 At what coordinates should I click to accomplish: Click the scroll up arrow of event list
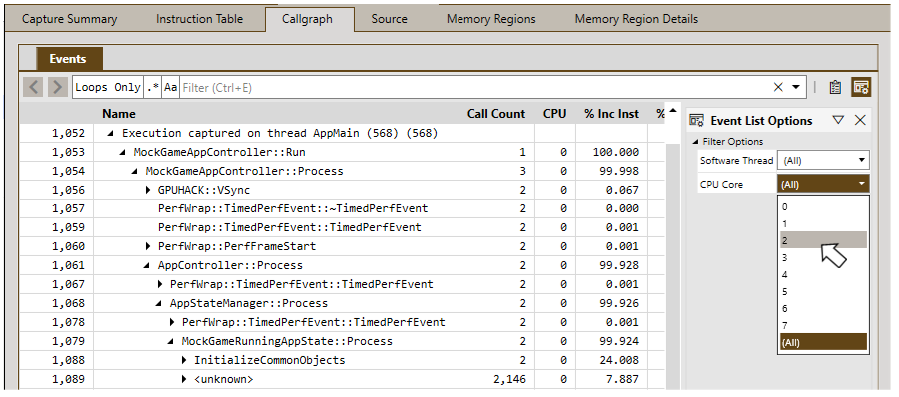pos(673,111)
